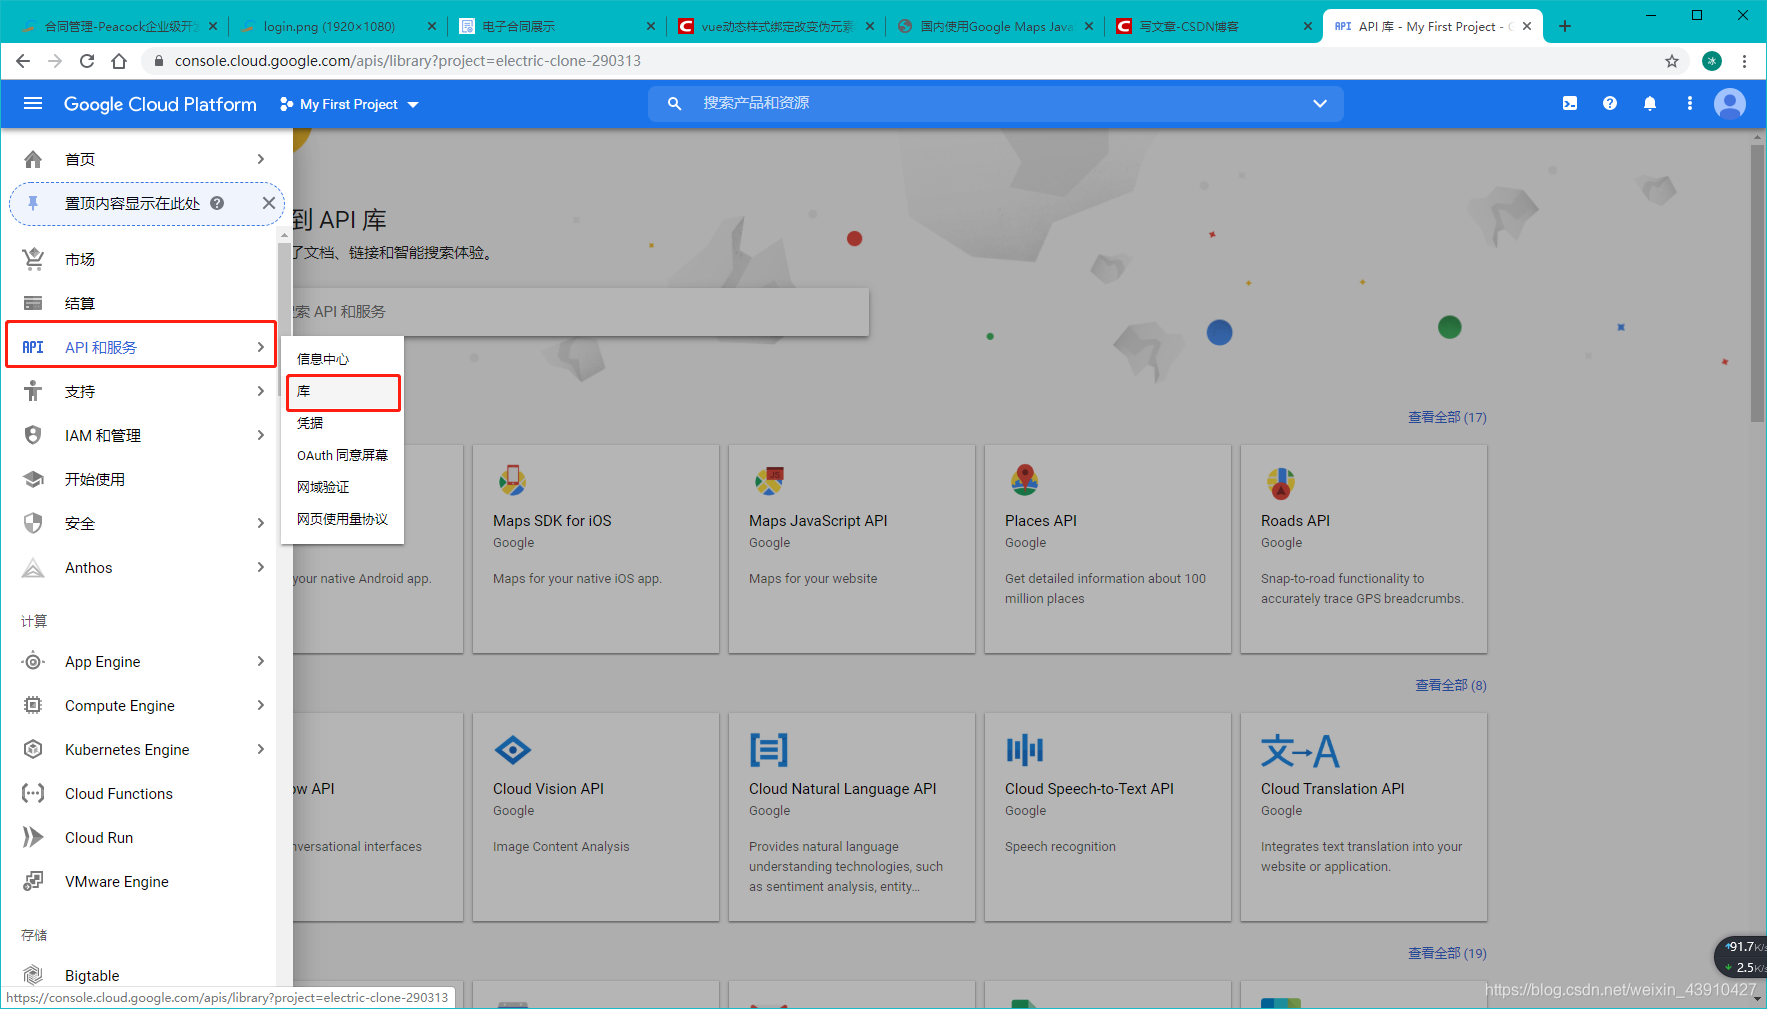1767x1009 pixels.
Task: Click the home icon next to 首页
Action: coord(33,159)
